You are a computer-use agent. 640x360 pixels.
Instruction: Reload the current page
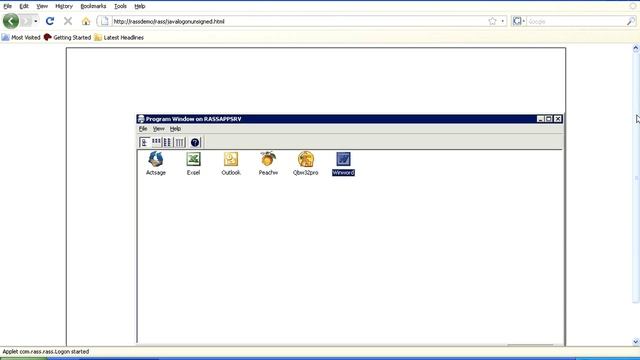pos(50,21)
